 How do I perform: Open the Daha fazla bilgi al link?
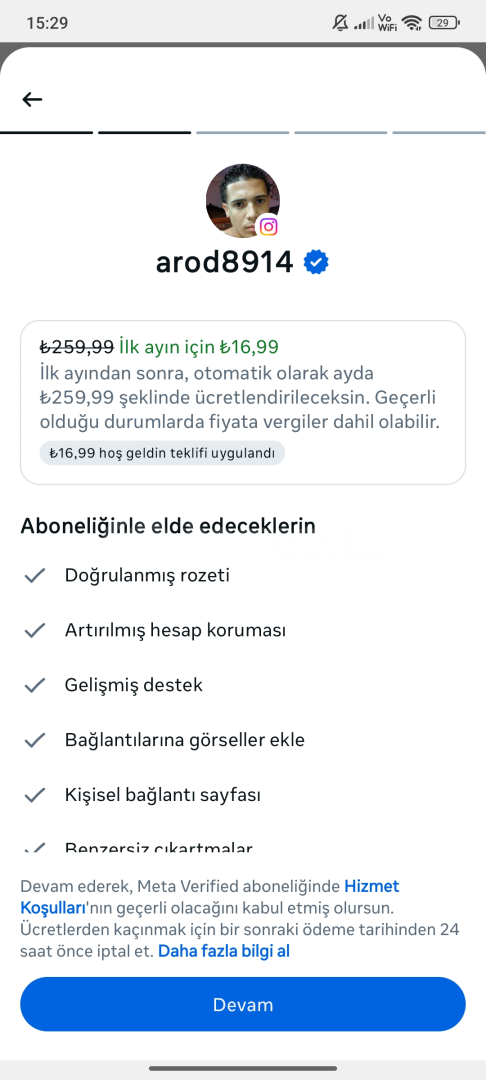pyautogui.click(x=224, y=951)
